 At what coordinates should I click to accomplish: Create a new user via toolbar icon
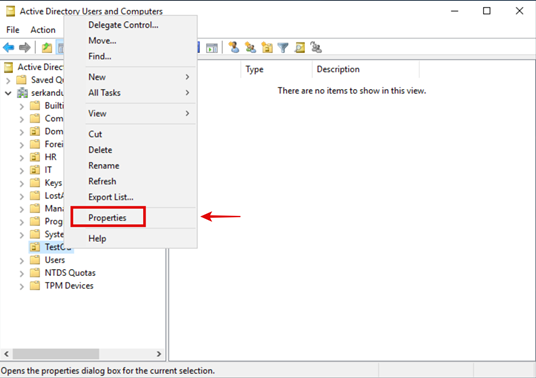pyautogui.click(x=234, y=48)
